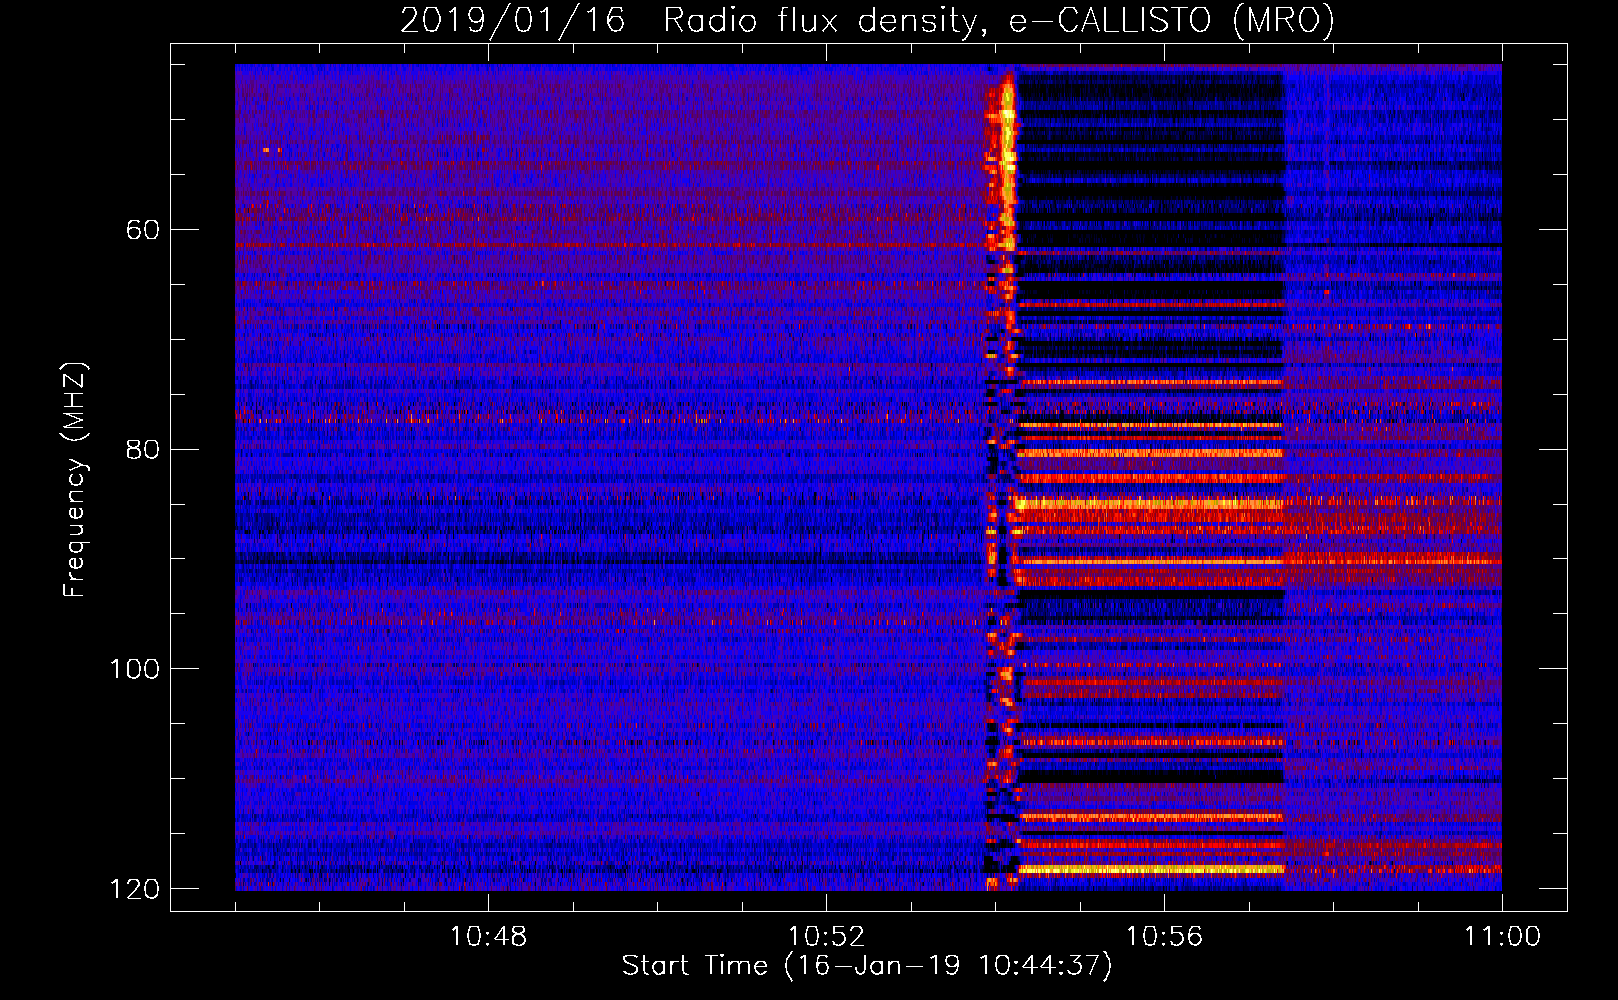Click the 'Start Time (16-Jan-19 10:44:37)' label
The image size is (1618, 1000).
(x=867, y=966)
